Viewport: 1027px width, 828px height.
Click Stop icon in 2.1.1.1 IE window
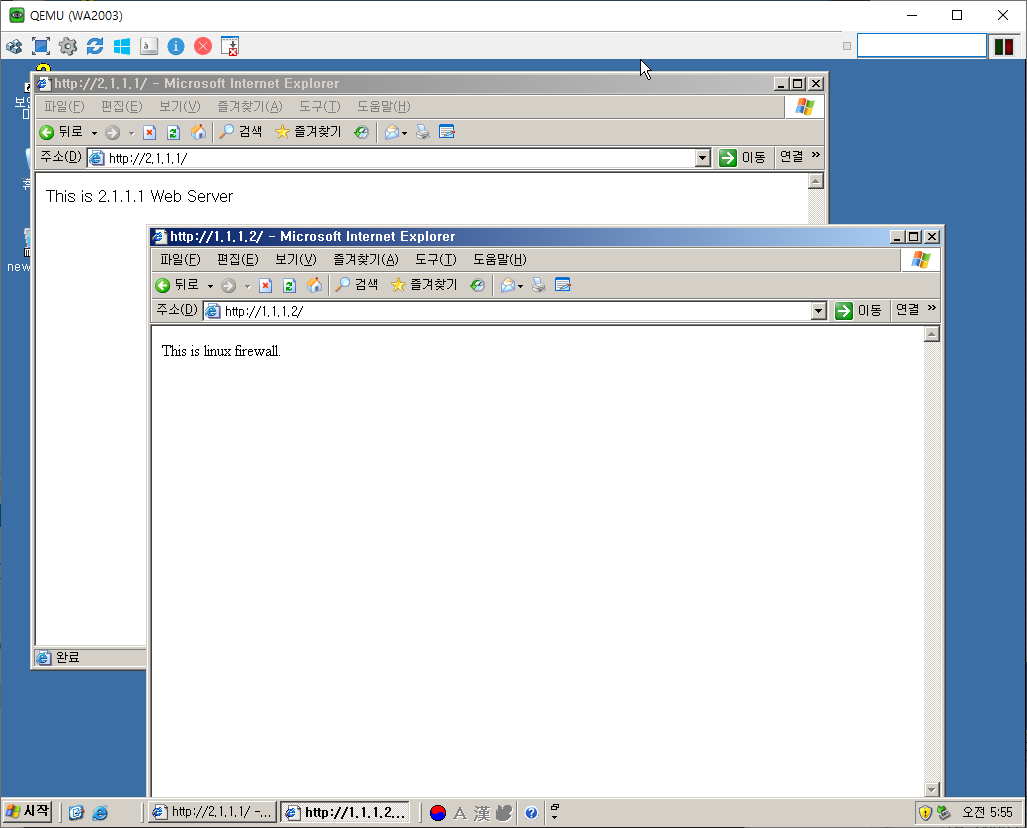coord(149,132)
